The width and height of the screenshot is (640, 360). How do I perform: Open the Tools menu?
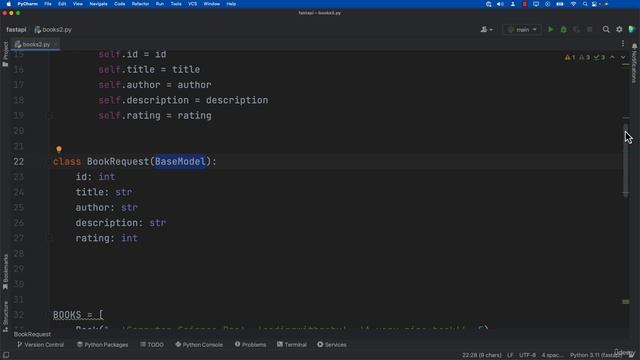[176, 4]
